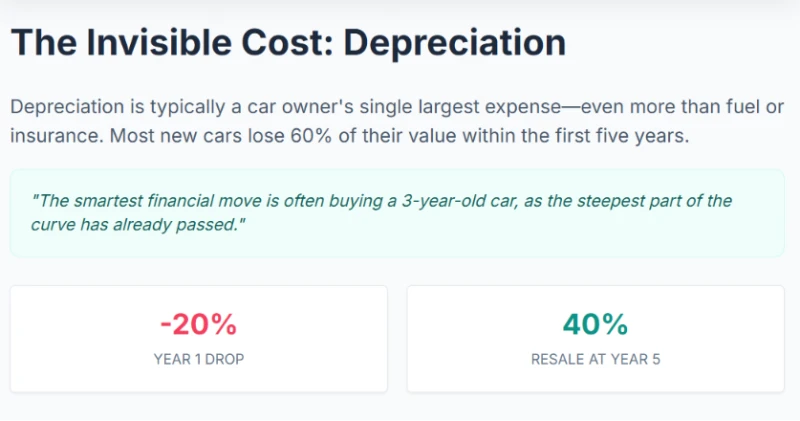
Task: Click the word "insurance" in the paragraph
Action: 56,136
